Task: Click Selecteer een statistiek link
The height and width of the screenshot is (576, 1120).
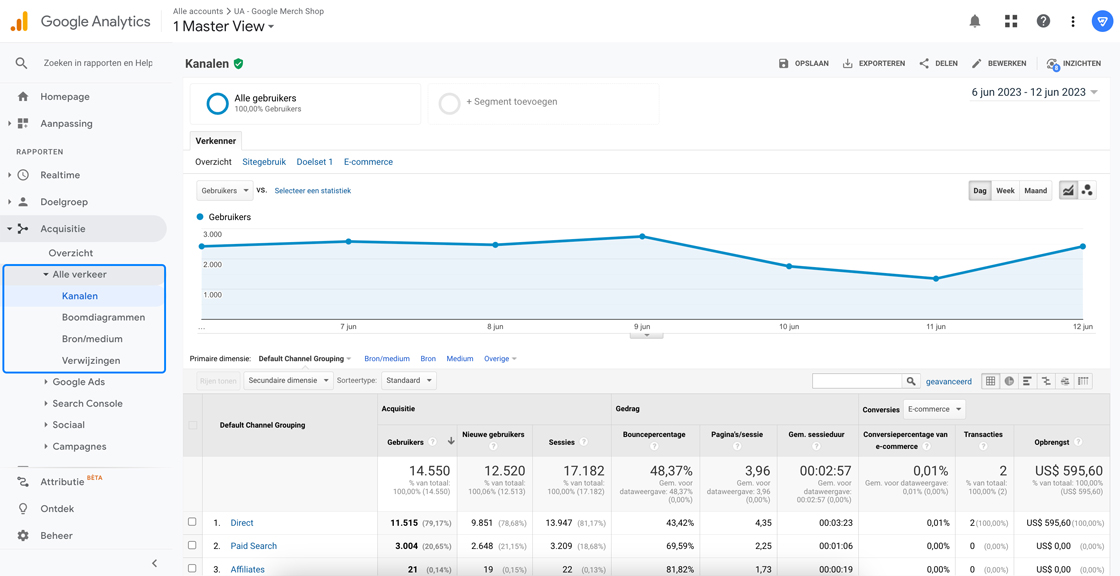Action: click(x=313, y=191)
